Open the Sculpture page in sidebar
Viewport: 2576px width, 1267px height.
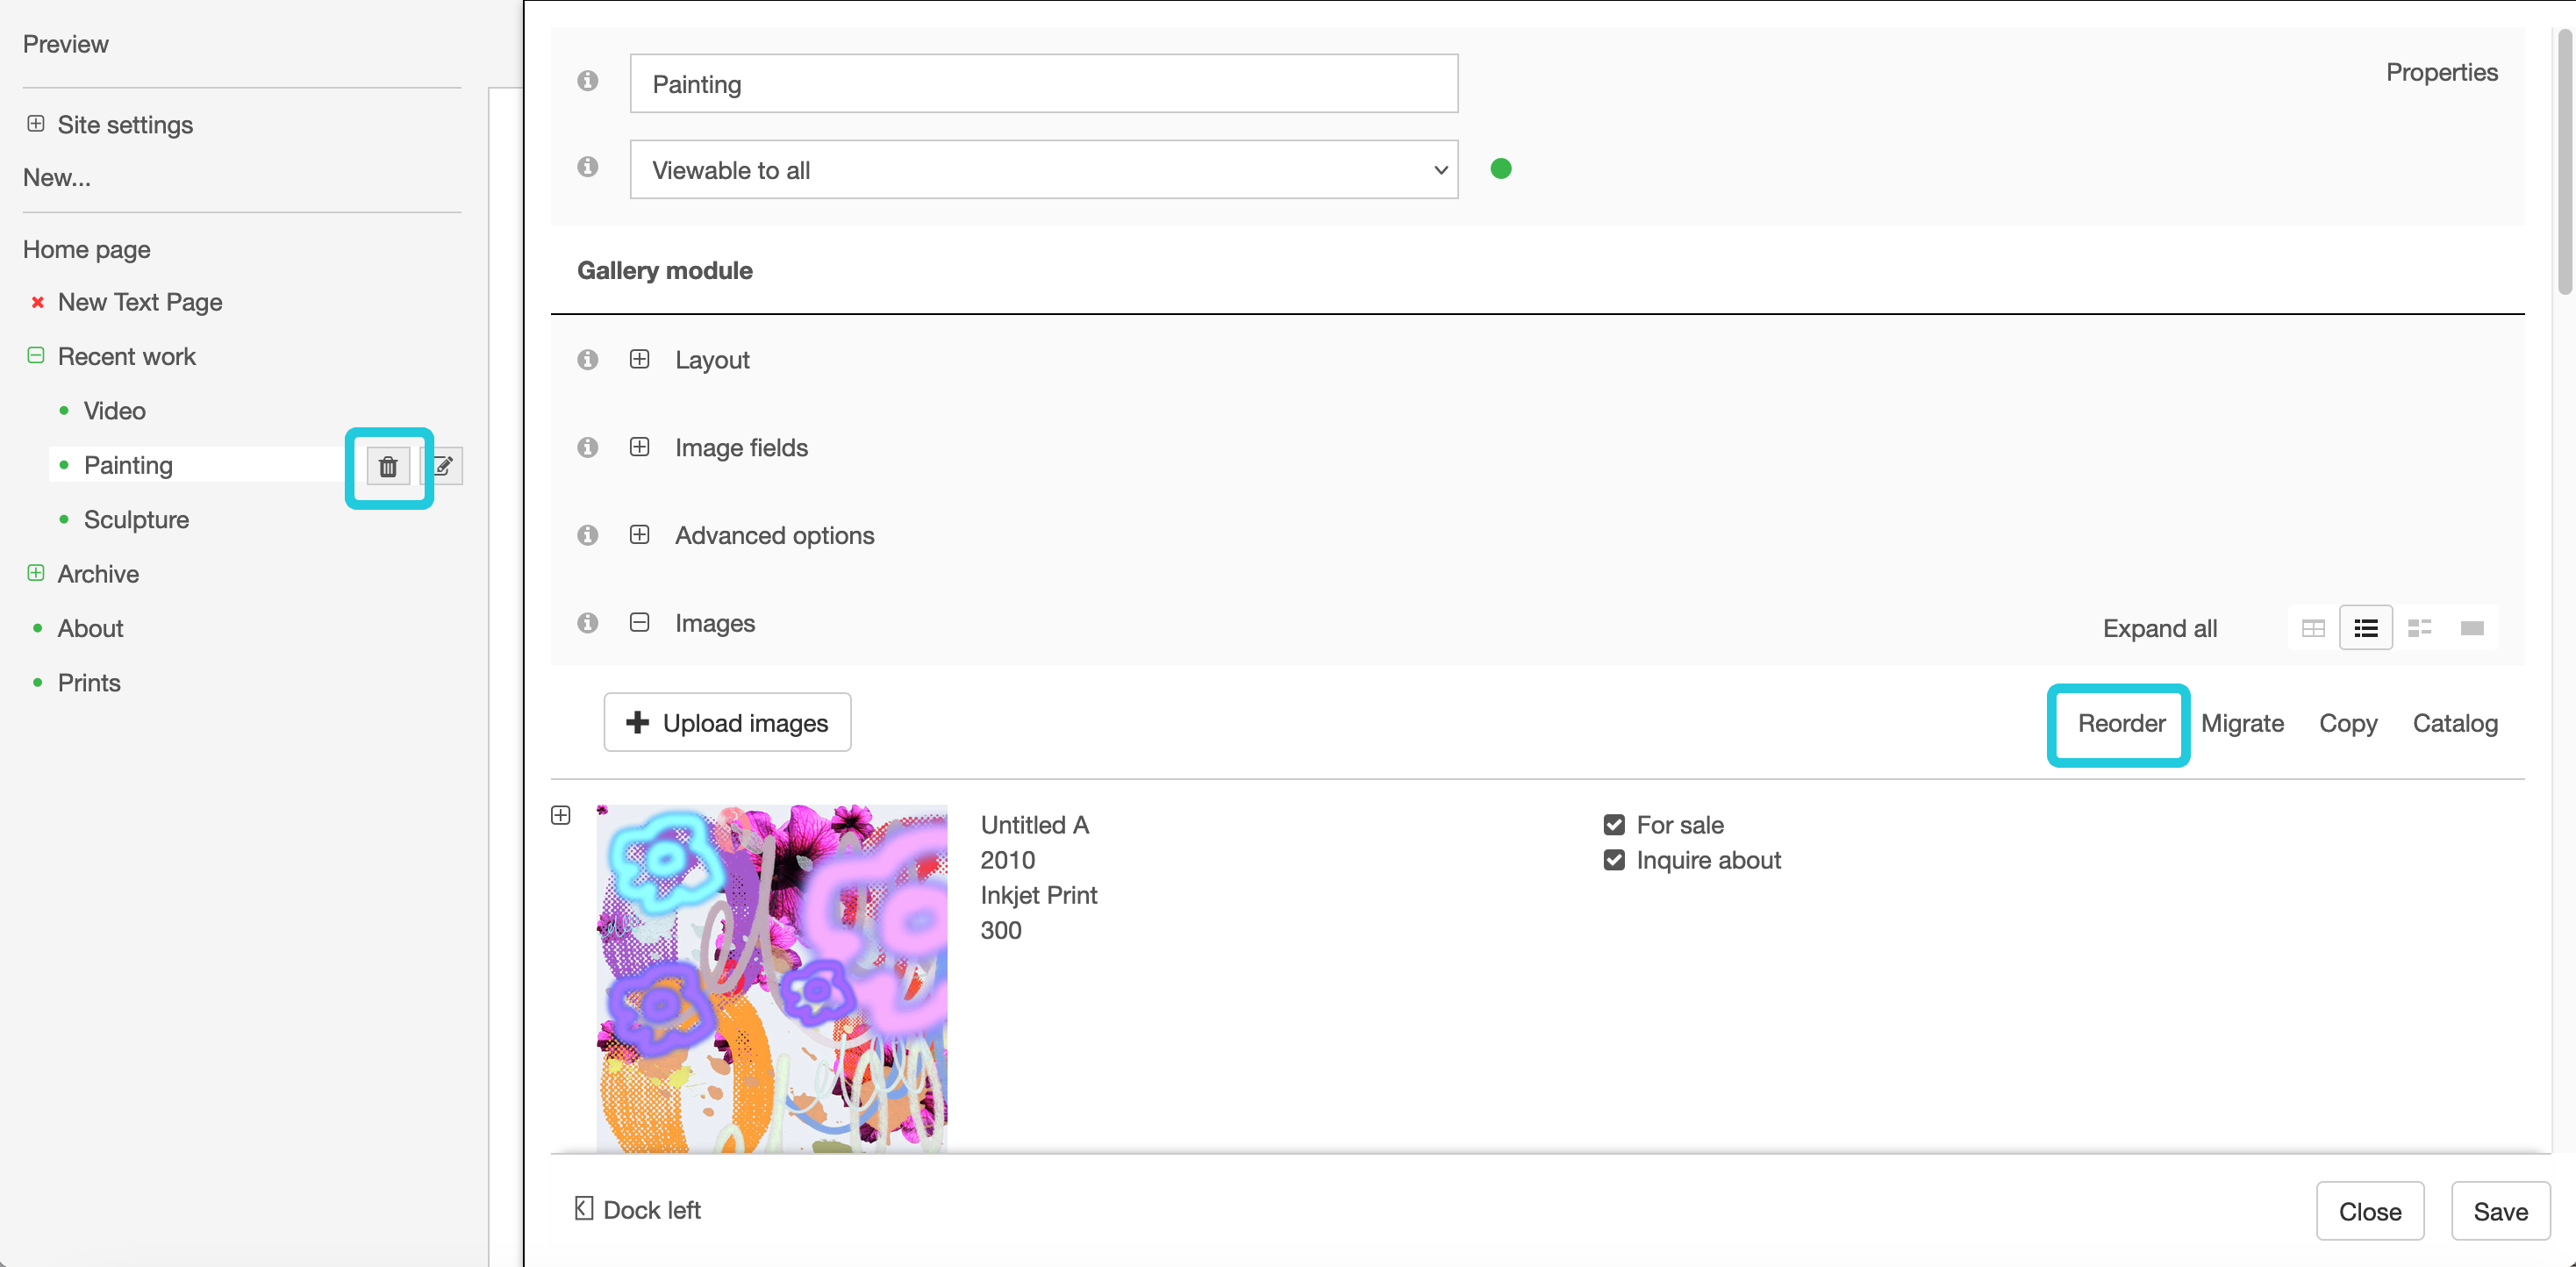136,520
